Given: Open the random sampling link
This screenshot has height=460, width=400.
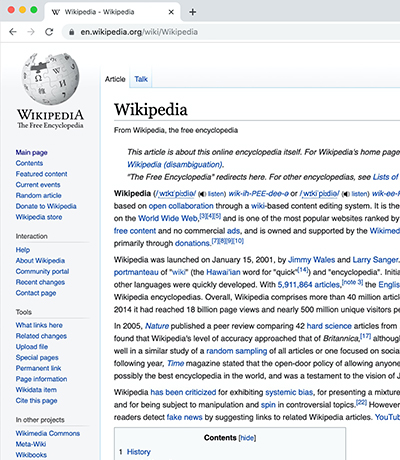Looking at the screenshot, I should tap(237, 351).
